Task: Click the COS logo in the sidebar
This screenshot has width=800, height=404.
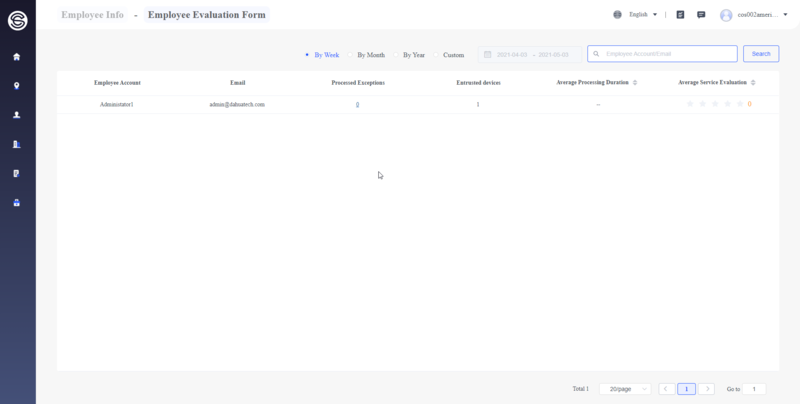Action: (x=17, y=20)
